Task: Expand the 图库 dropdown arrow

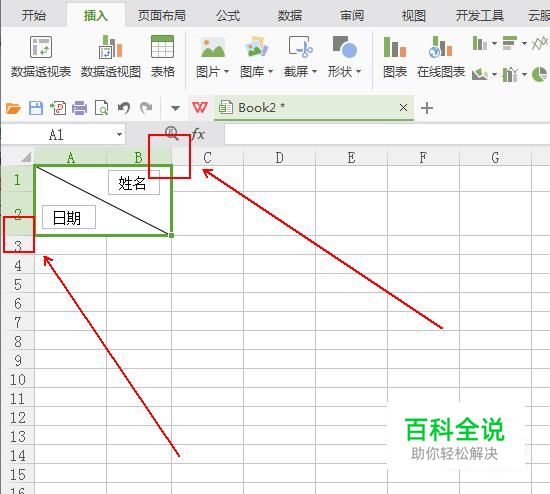Action: point(270,72)
